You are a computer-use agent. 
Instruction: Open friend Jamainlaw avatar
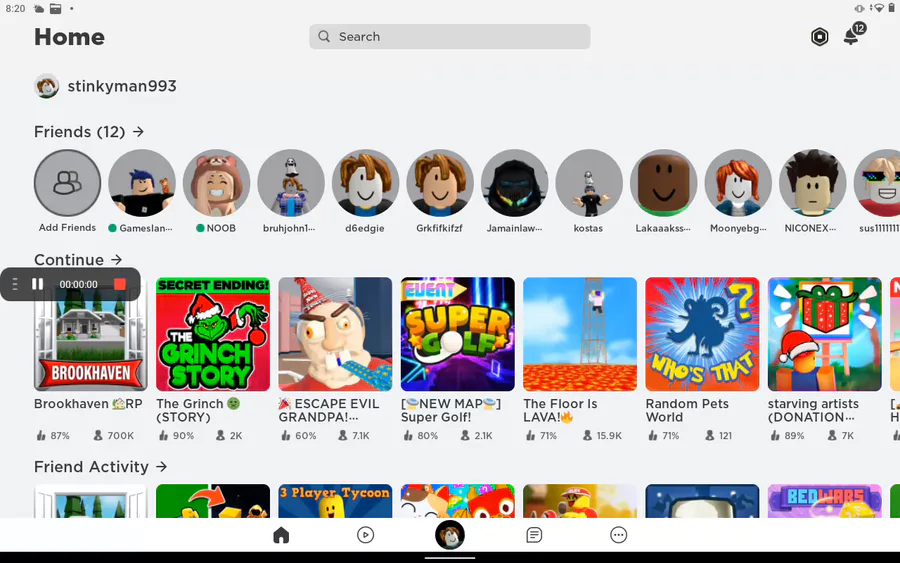[514, 183]
